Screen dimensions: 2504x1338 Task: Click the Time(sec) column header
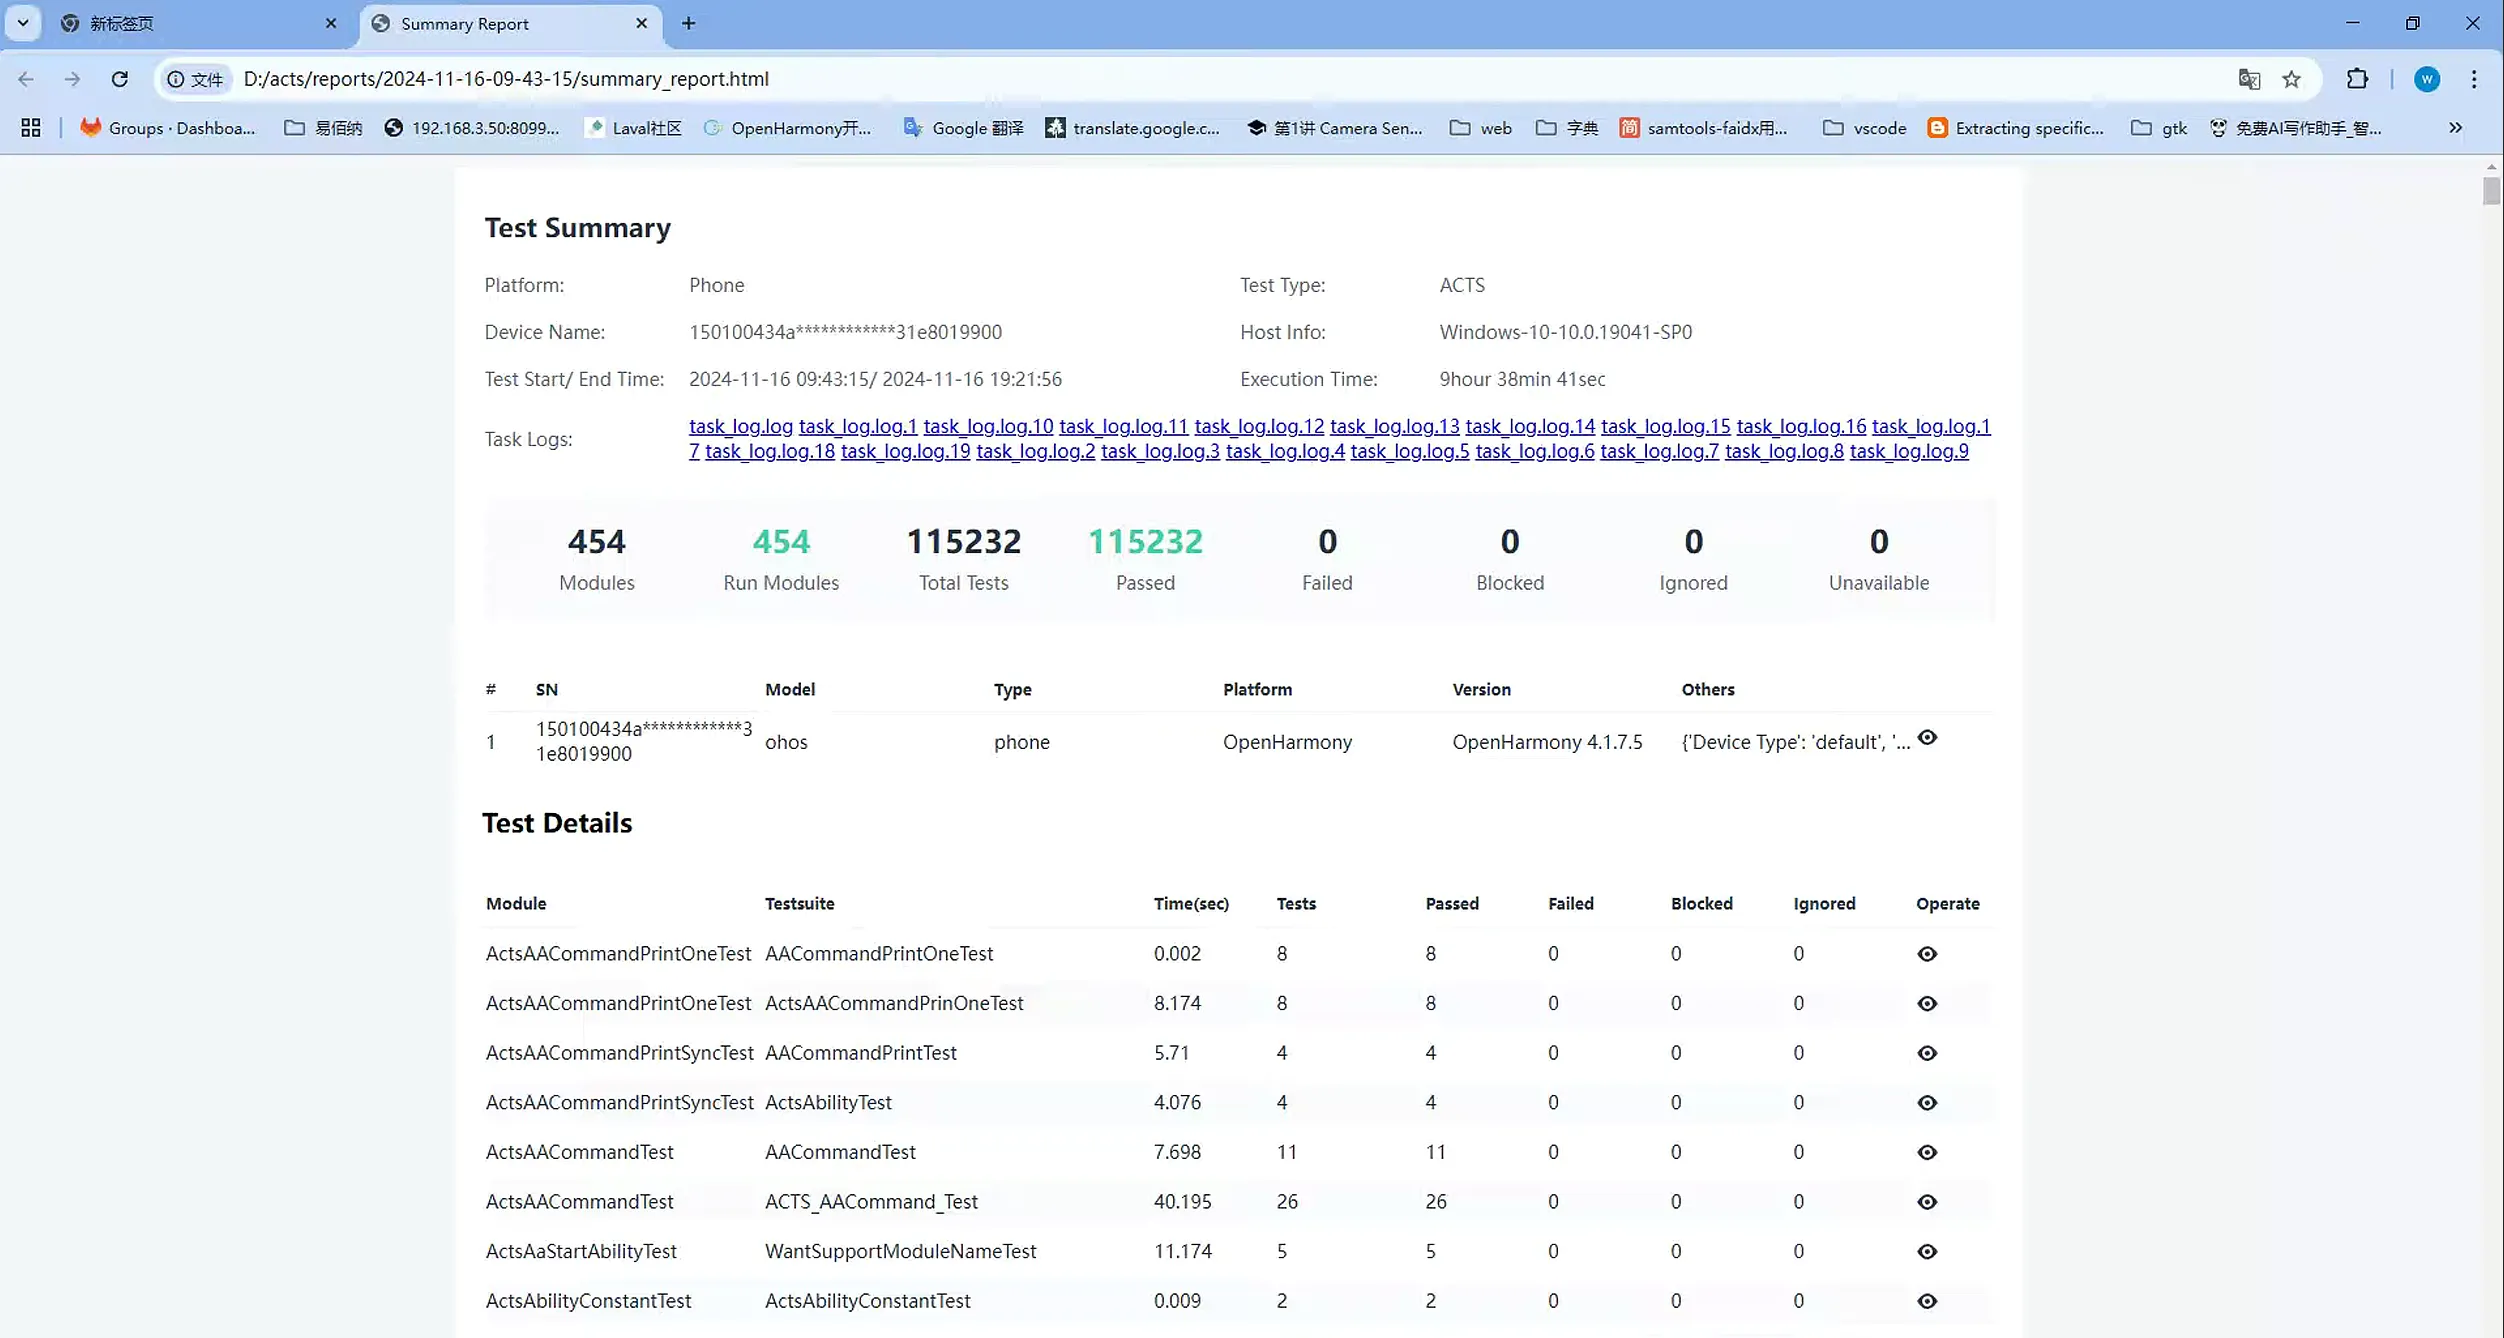tap(1191, 903)
